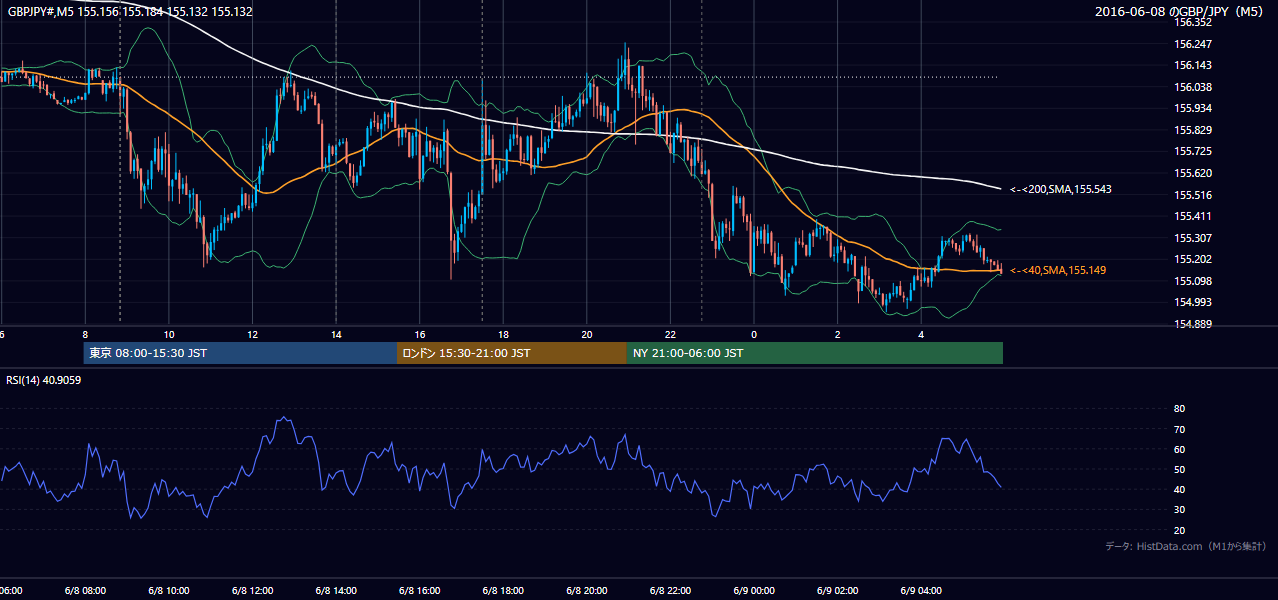The height and width of the screenshot is (600, 1278).
Task: Select price level 155.307
Action: click(x=1193, y=238)
